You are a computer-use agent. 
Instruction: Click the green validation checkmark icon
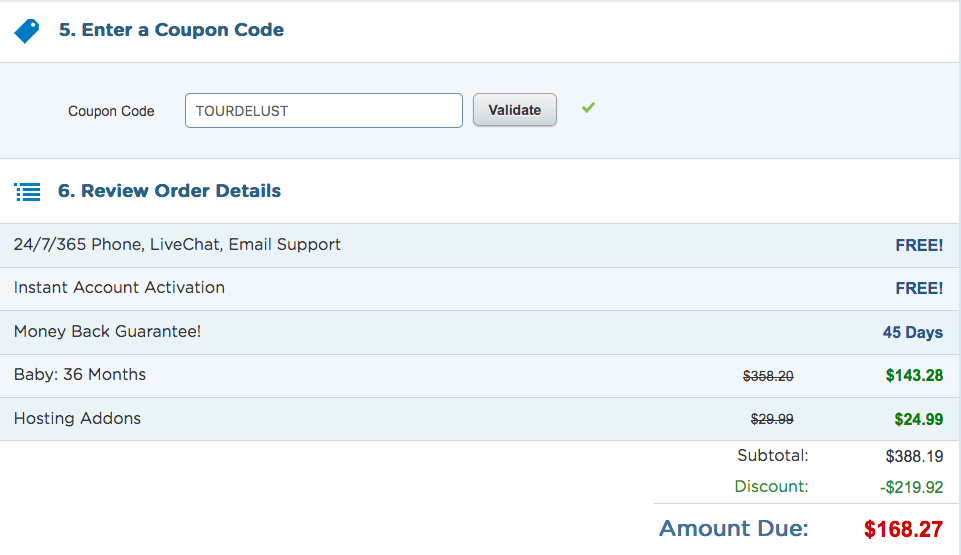(x=588, y=108)
